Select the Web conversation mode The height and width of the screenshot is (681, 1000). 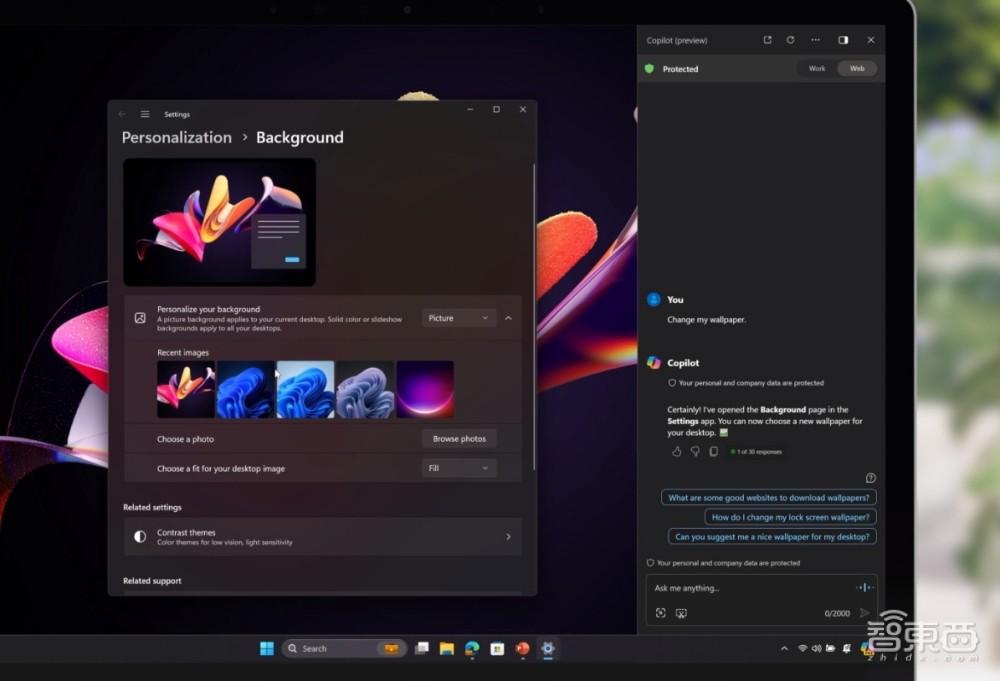857,68
